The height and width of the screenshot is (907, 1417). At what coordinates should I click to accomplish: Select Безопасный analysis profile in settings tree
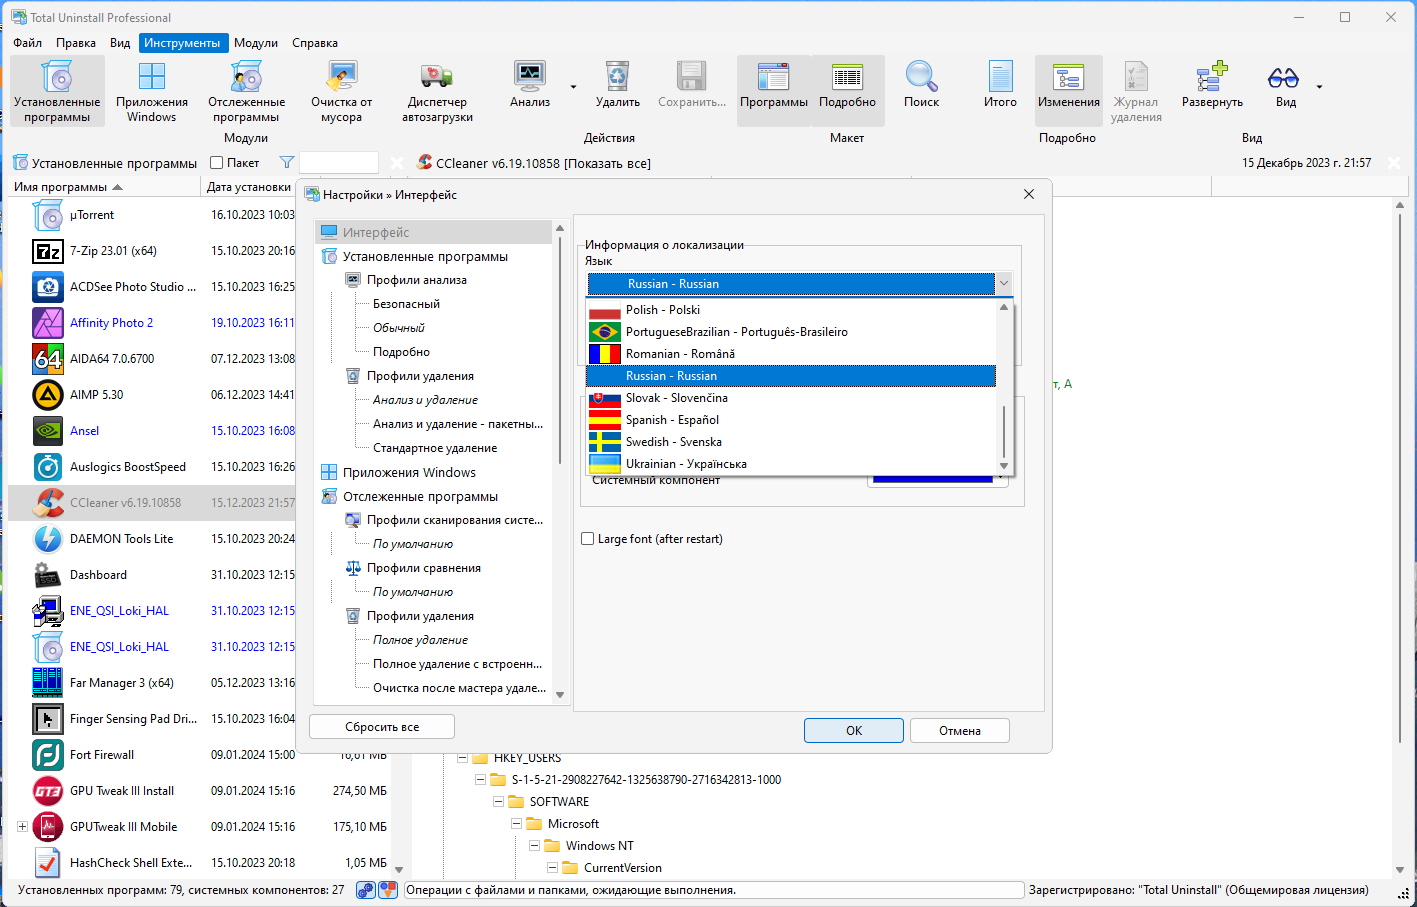406,304
